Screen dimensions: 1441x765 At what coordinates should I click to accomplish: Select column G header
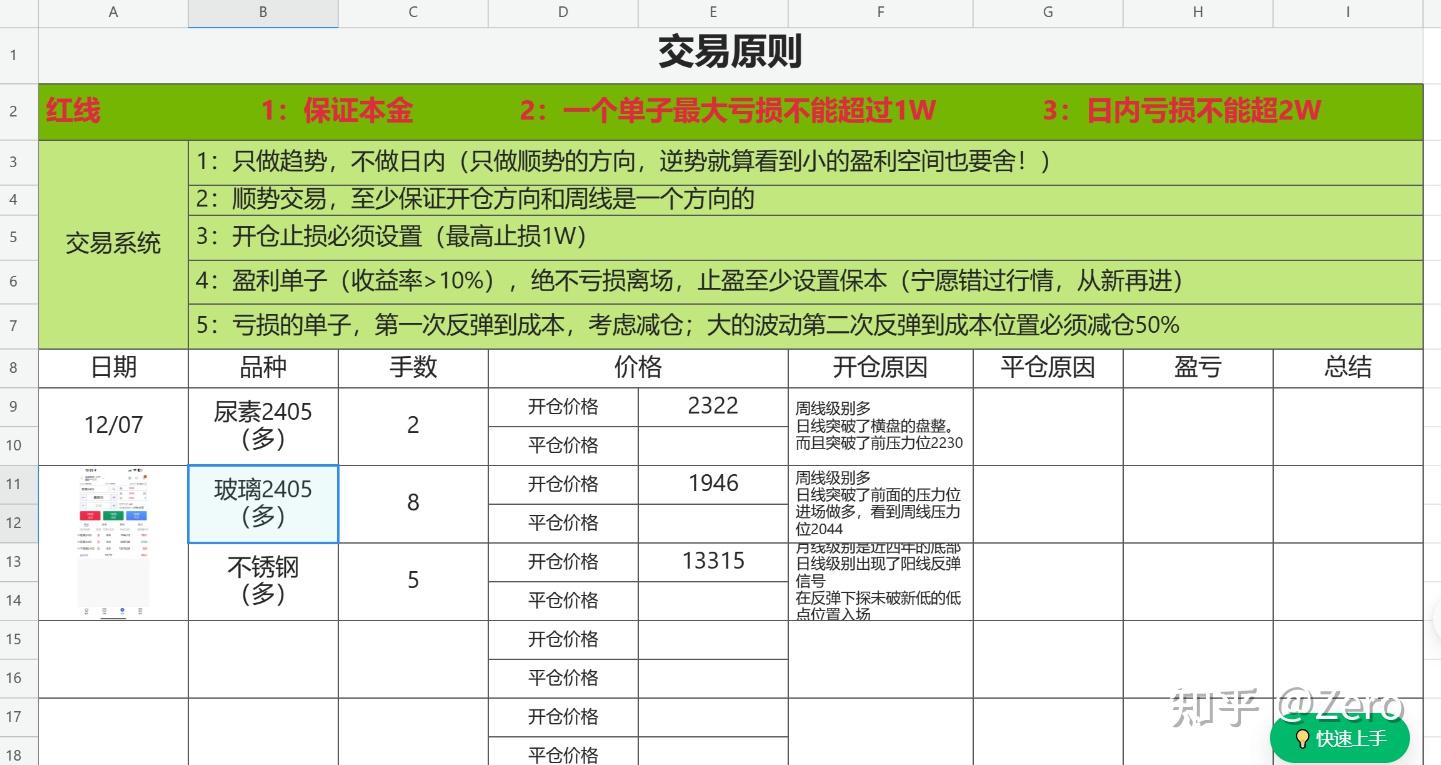pos(1048,13)
